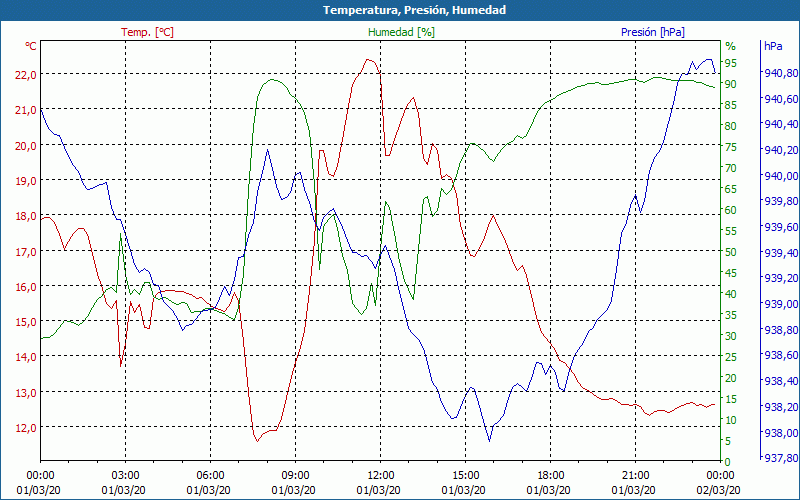Click the 20 humidity axis value
Screen dimensions: 800x500
point(731,378)
